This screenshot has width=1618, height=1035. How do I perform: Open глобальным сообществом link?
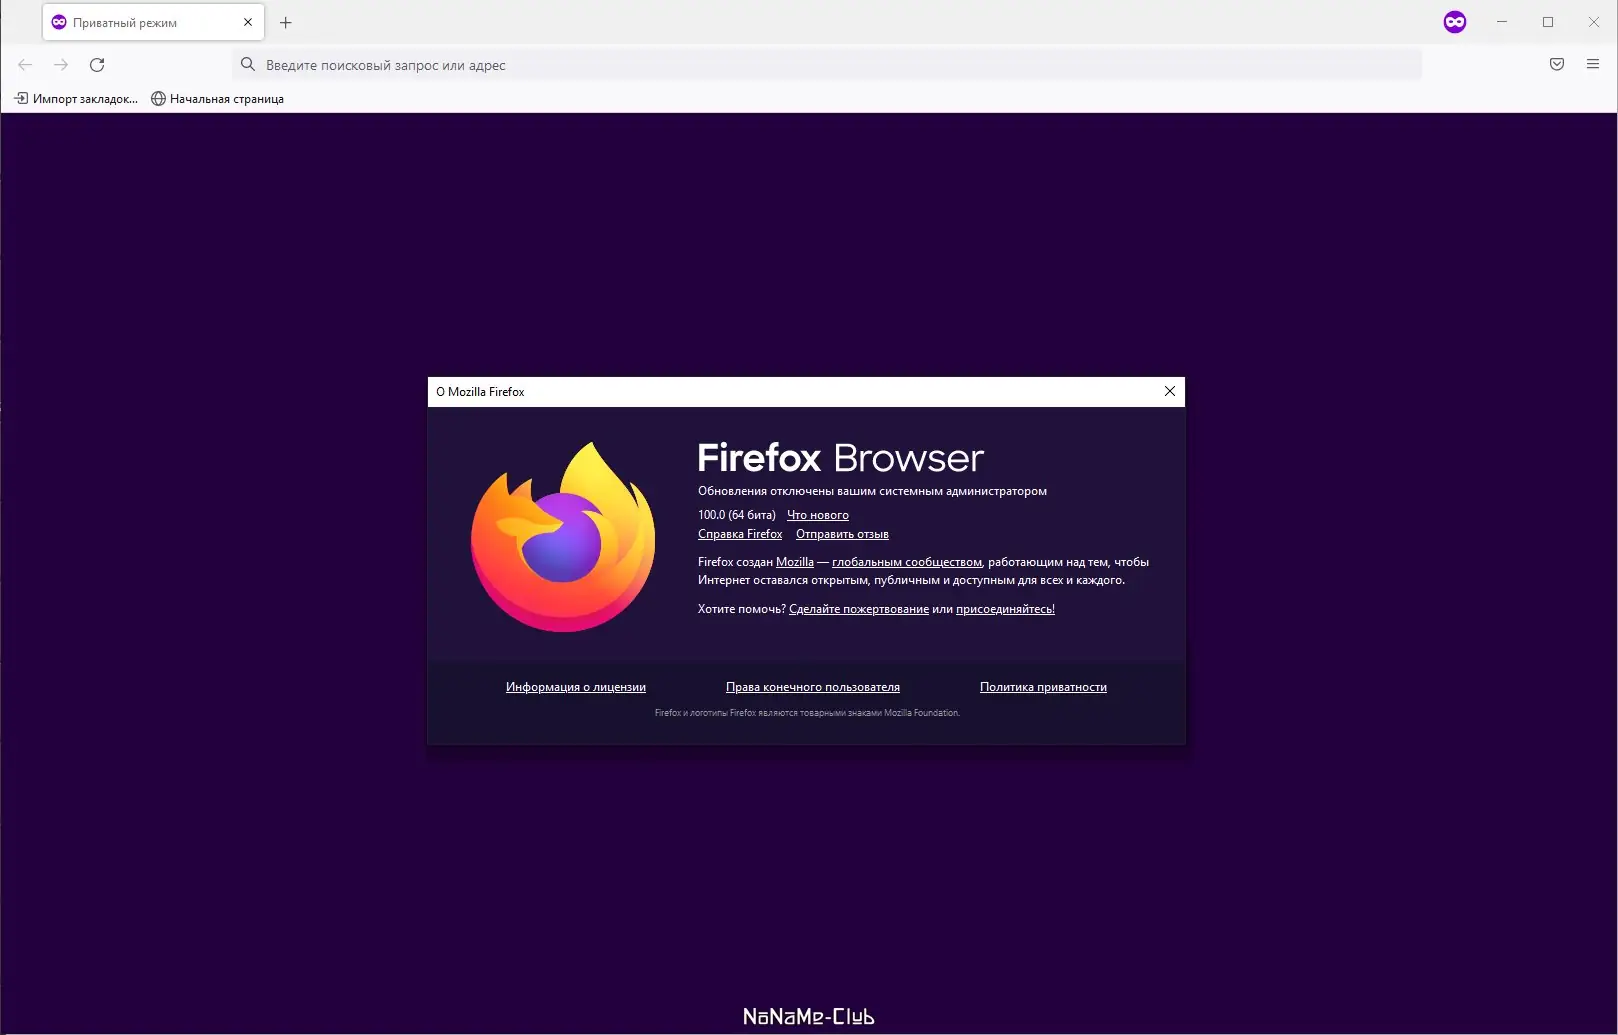907,562
